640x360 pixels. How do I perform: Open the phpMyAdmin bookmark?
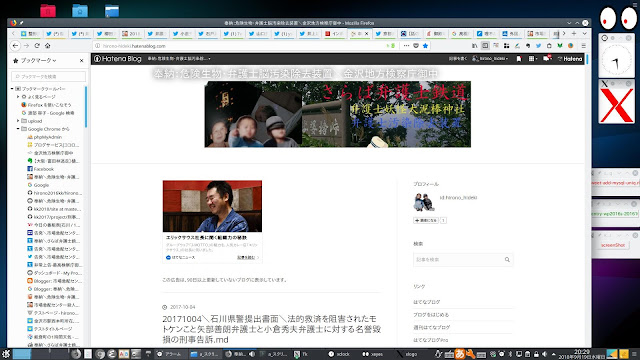click(44, 137)
